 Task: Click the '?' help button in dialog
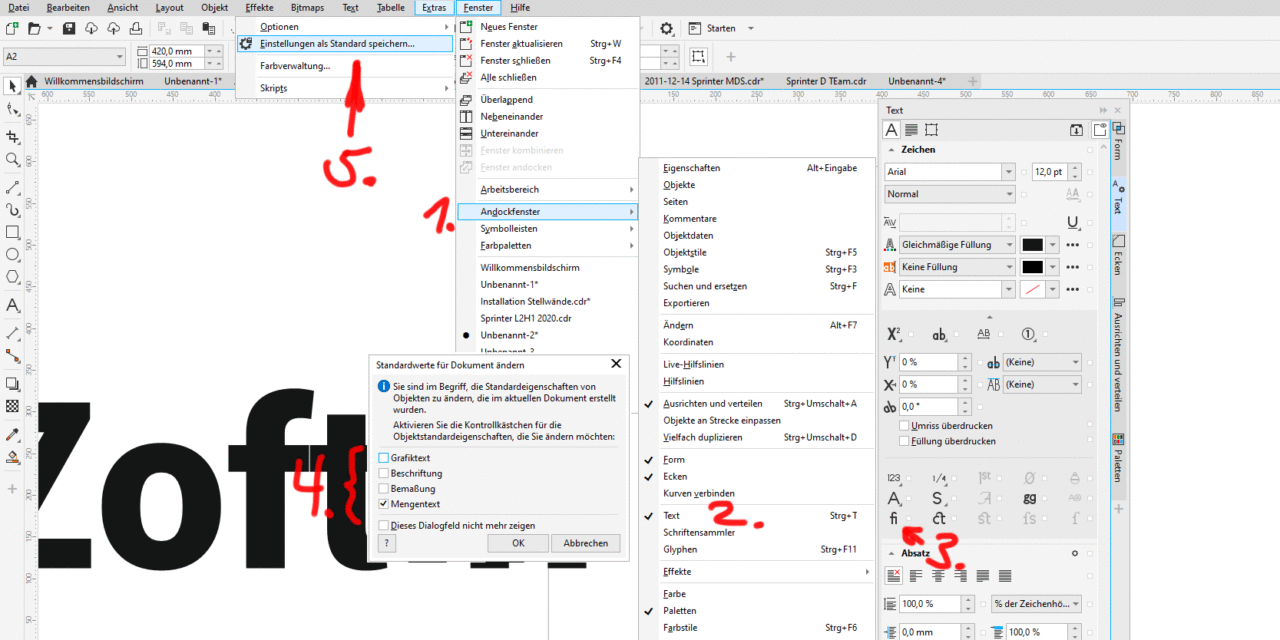coord(386,543)
